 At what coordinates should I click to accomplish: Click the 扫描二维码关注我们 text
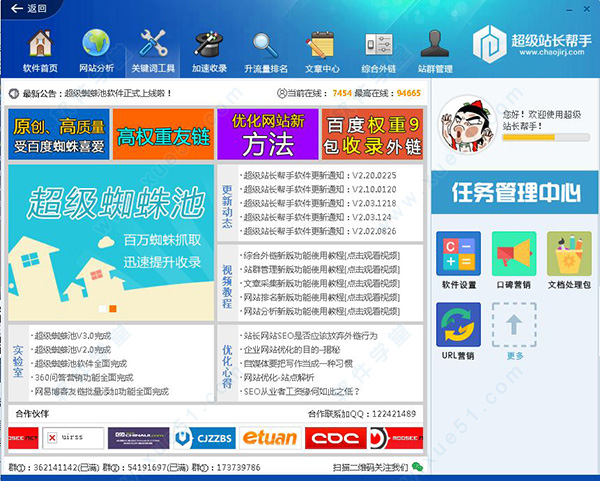point(371,467)
